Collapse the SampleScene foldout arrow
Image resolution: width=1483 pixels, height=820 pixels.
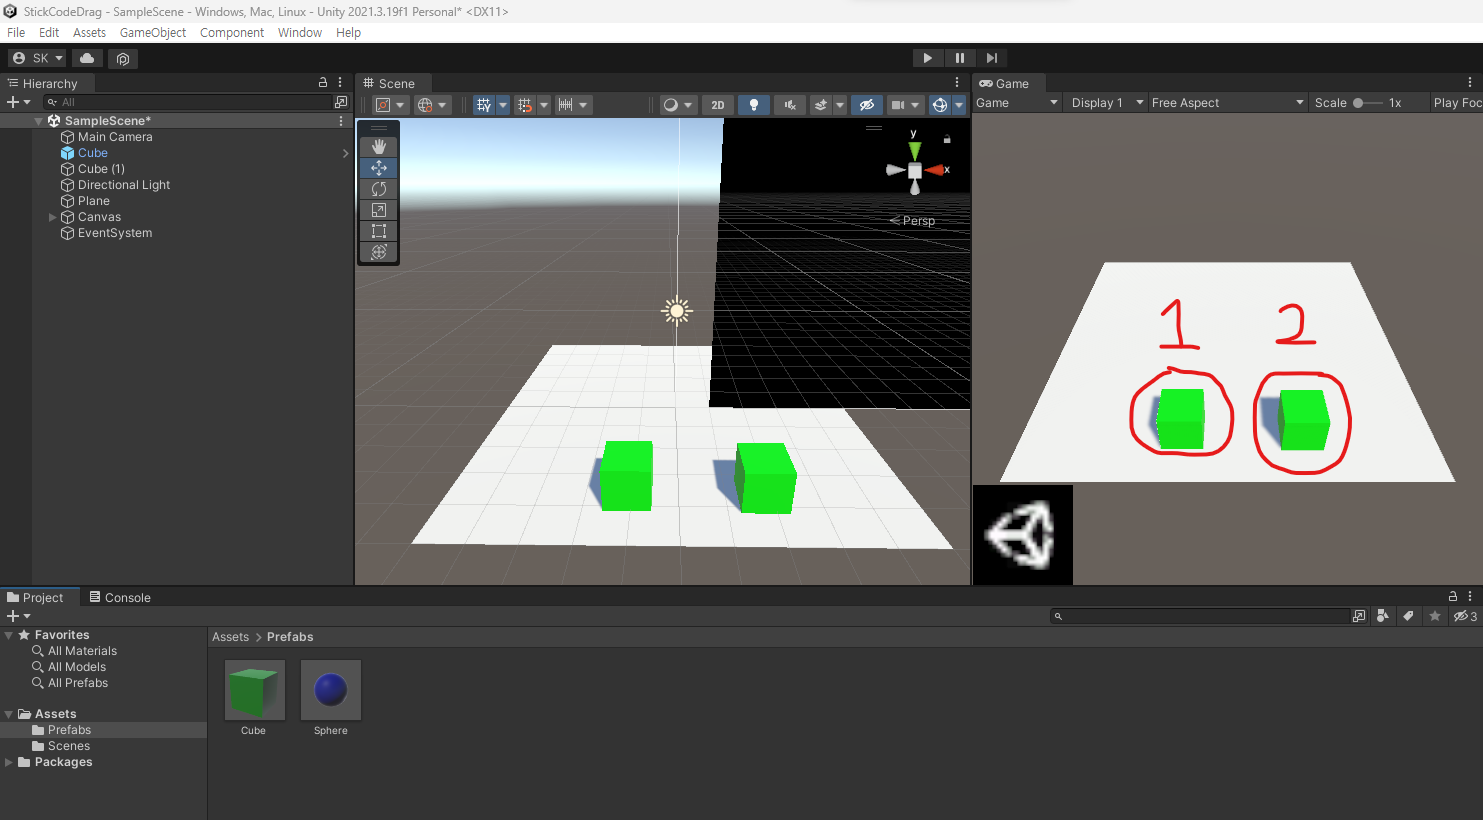[x=39, y=121]
